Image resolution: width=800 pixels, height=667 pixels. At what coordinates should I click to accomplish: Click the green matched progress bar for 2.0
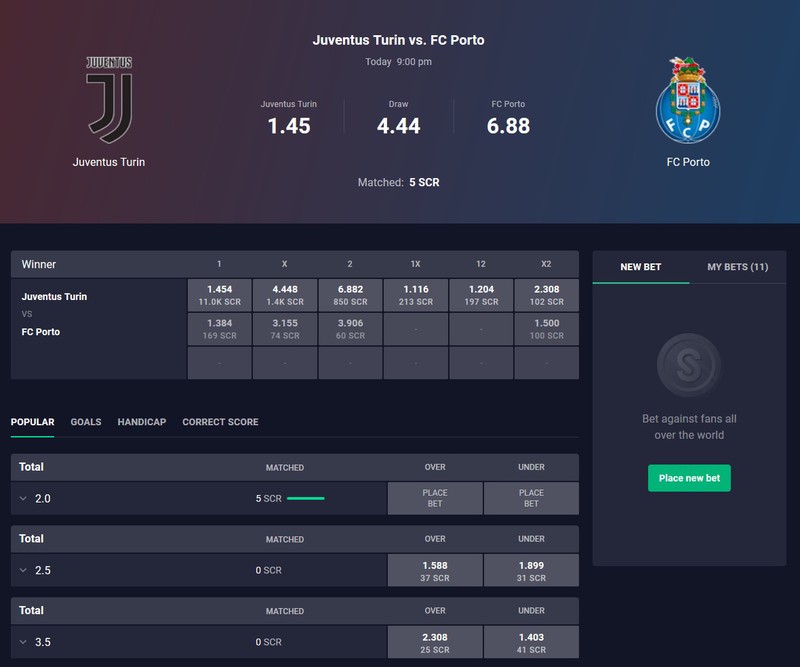tap(306, 499)
